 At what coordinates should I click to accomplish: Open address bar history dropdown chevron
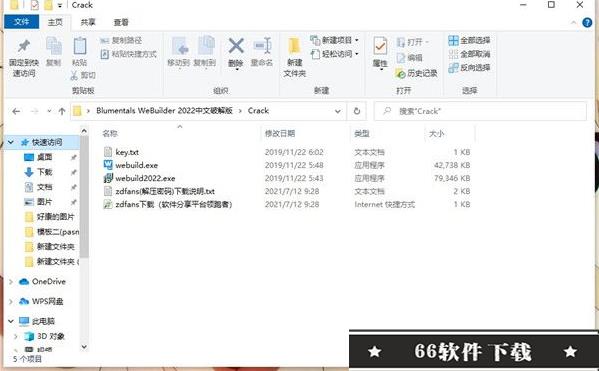338,111
